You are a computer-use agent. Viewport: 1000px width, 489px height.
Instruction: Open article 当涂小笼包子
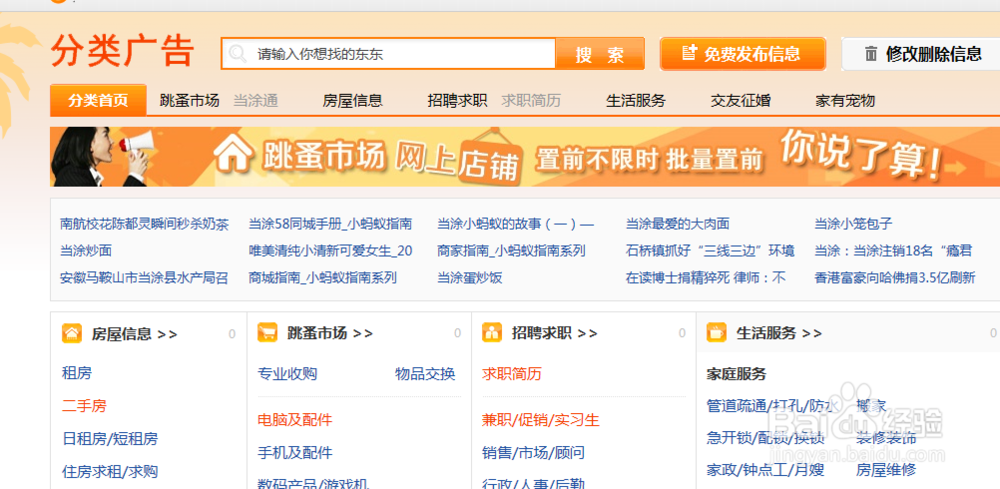tap(853, 224)
